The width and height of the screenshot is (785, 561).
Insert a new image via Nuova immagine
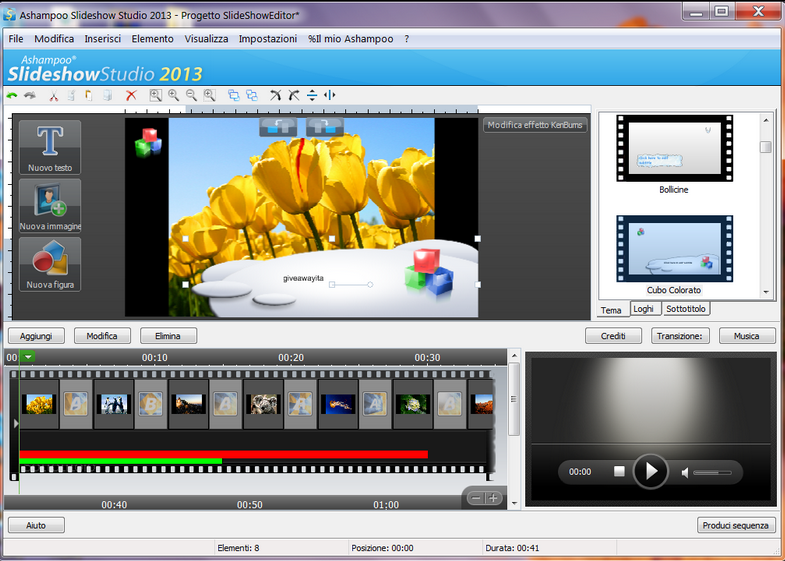[x=50, y=206]
